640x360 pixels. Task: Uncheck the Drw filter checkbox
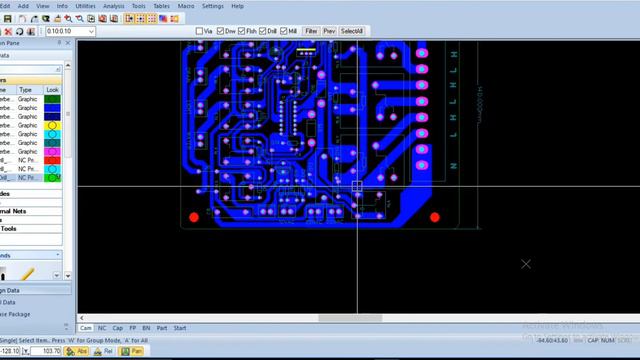[x=220, y=31]
